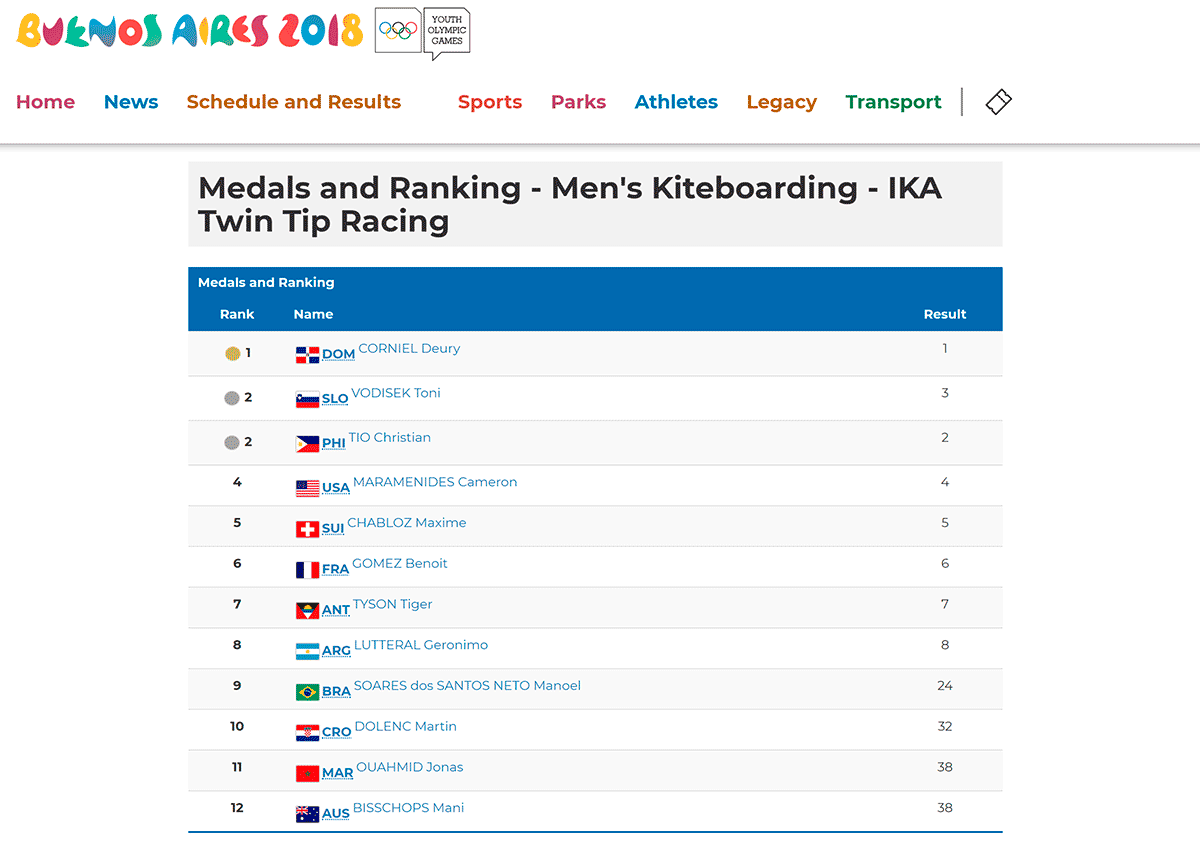Click the medal icon in VODISEK's row
1200x845 pixels.
point(232,398)
